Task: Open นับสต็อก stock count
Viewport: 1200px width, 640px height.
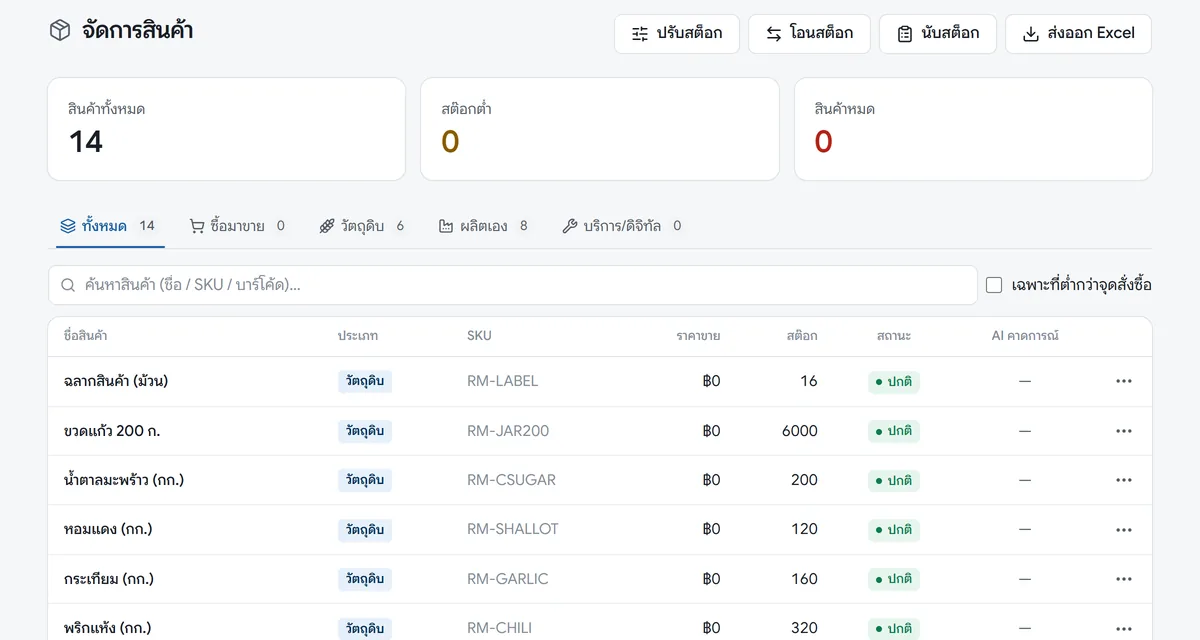Action: [x=938, y=34]
